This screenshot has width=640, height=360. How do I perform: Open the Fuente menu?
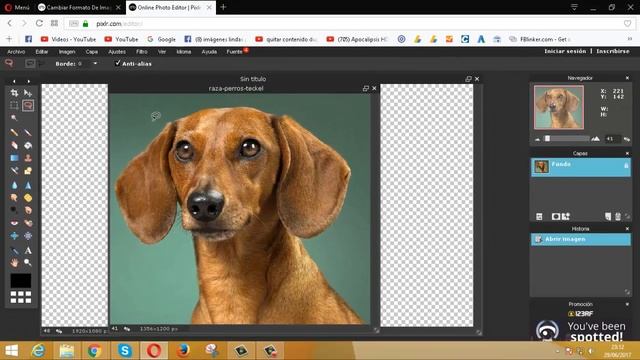(235, 52)
